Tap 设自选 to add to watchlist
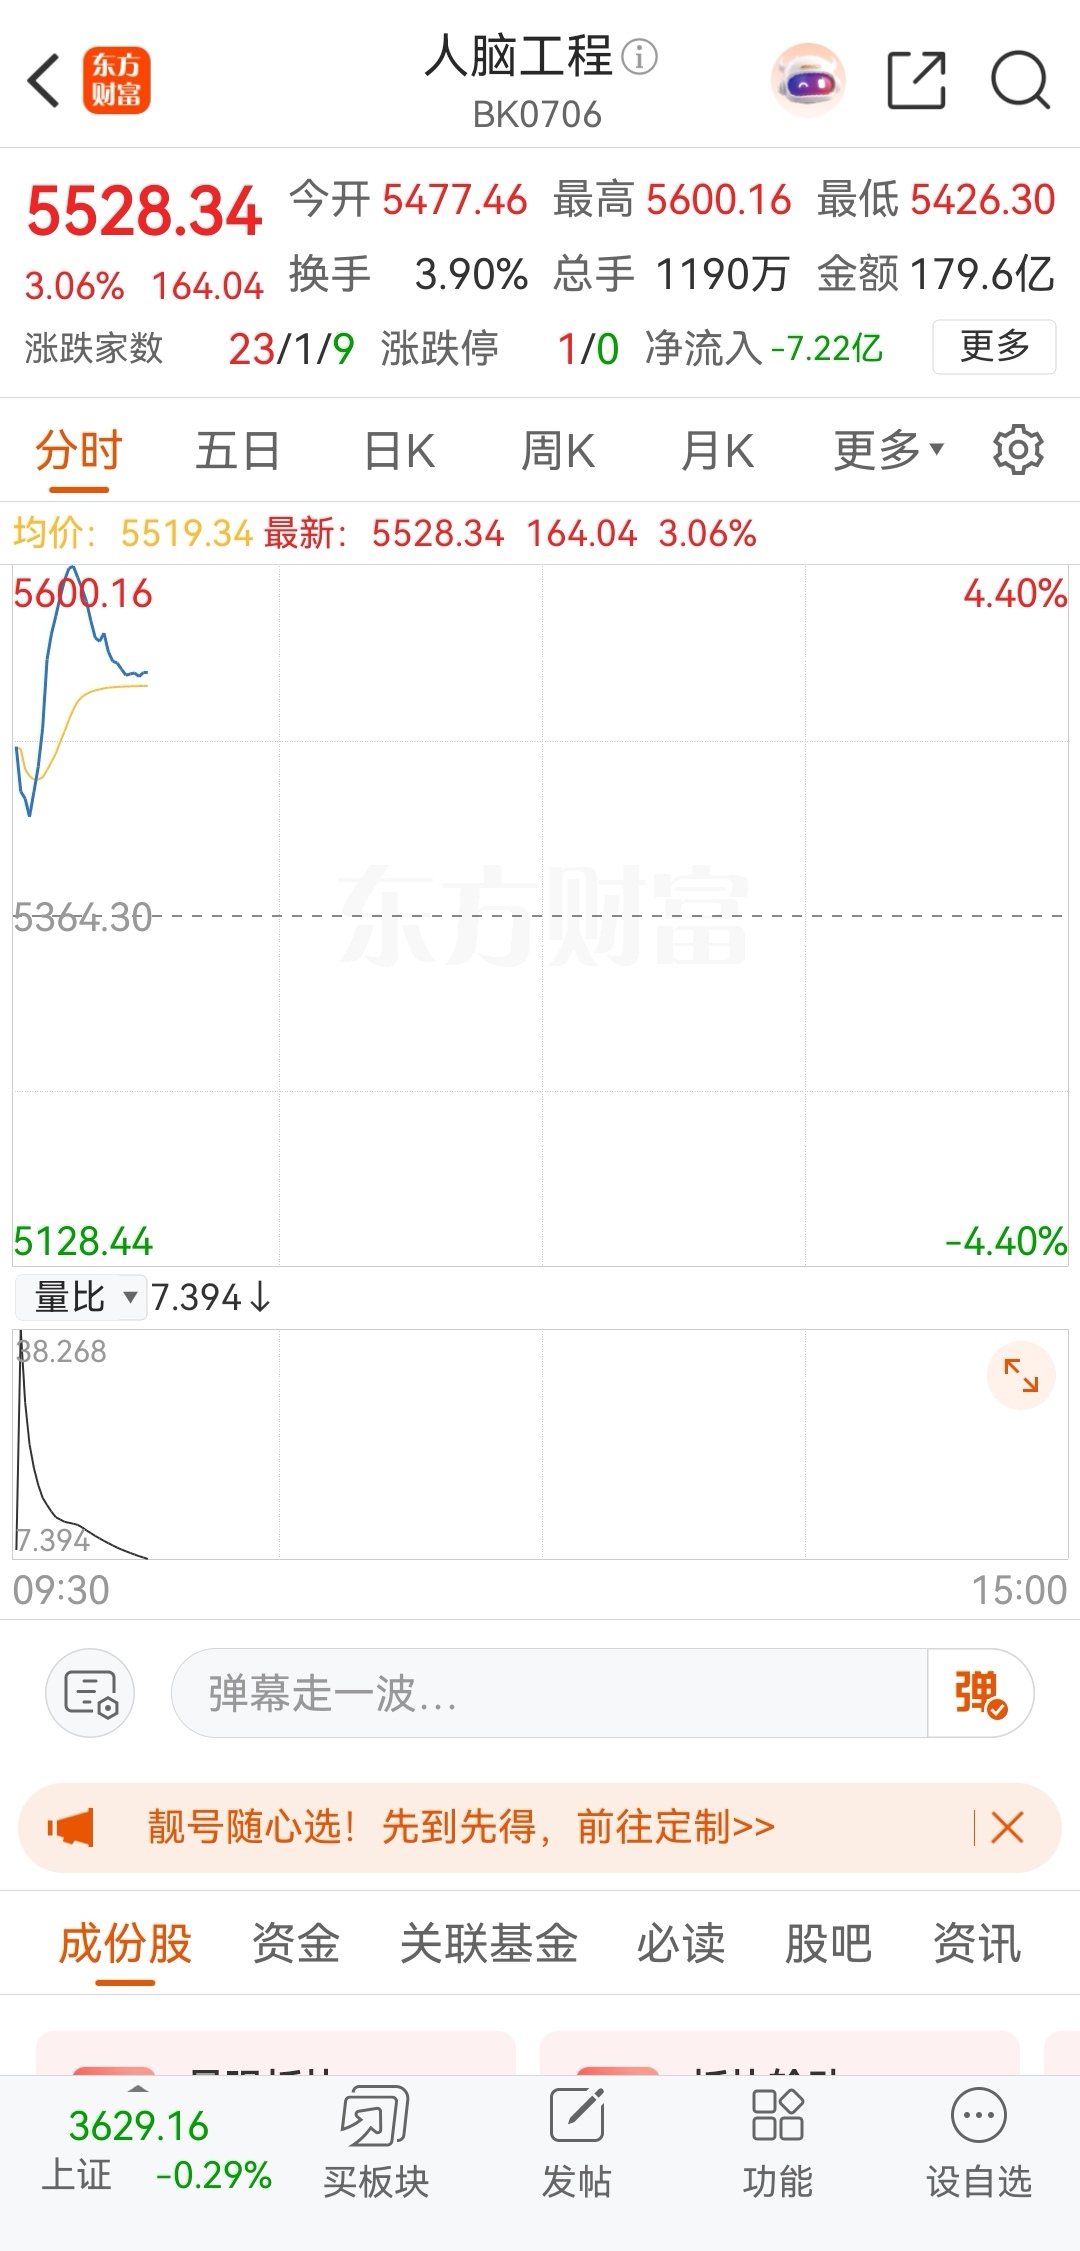Viewport: 1080px width, 2251px height. click(979, 2143)
